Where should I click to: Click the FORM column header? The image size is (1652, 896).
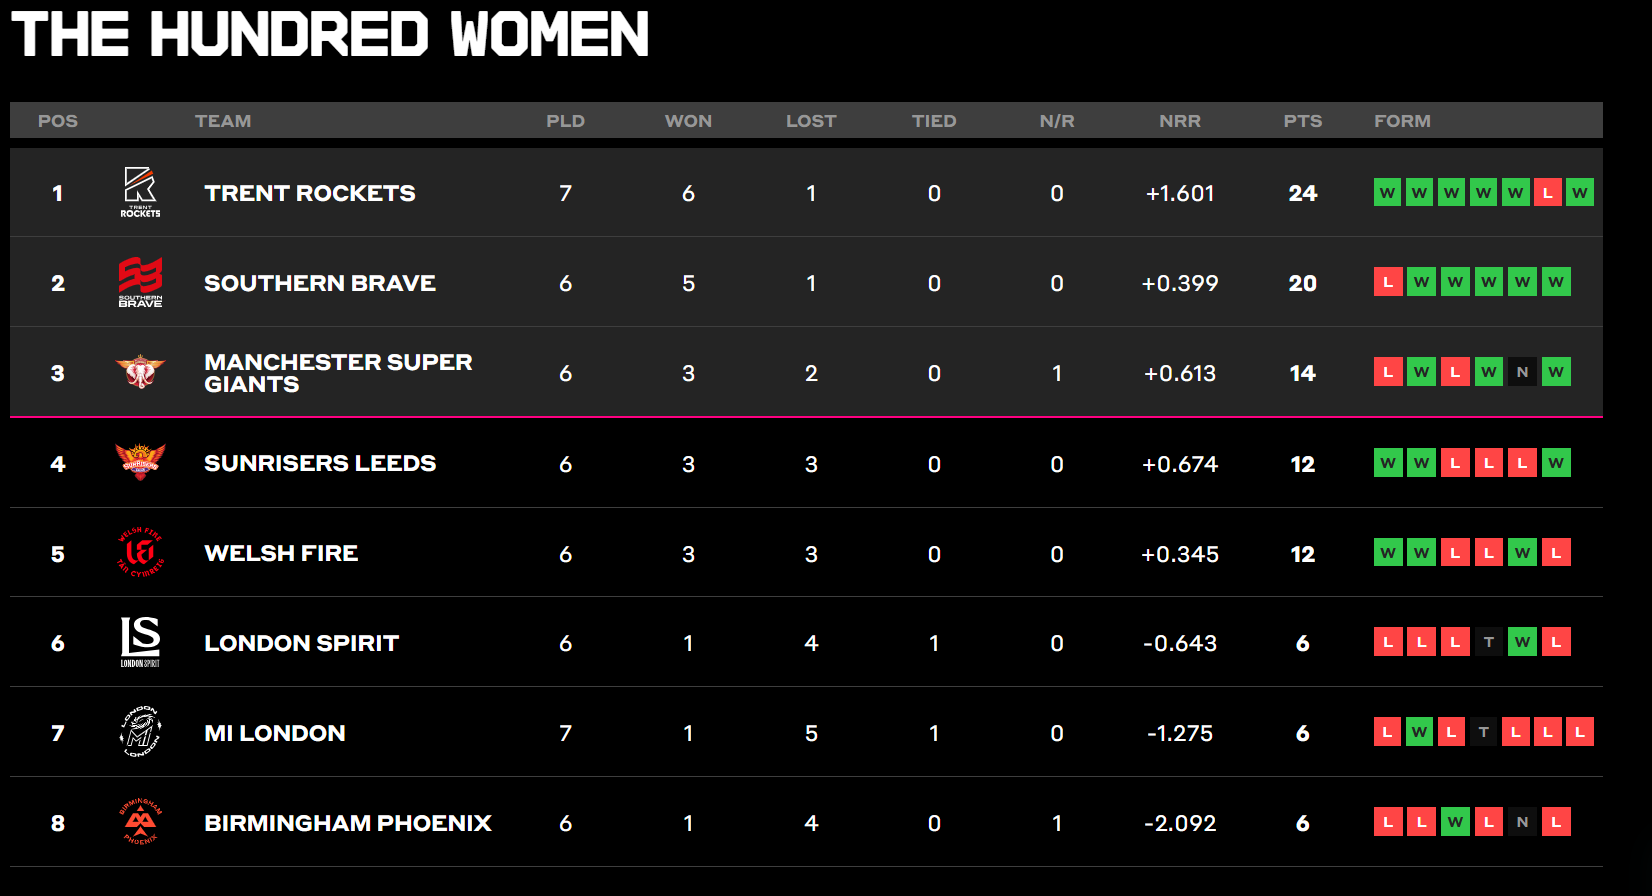point(1402,121)
